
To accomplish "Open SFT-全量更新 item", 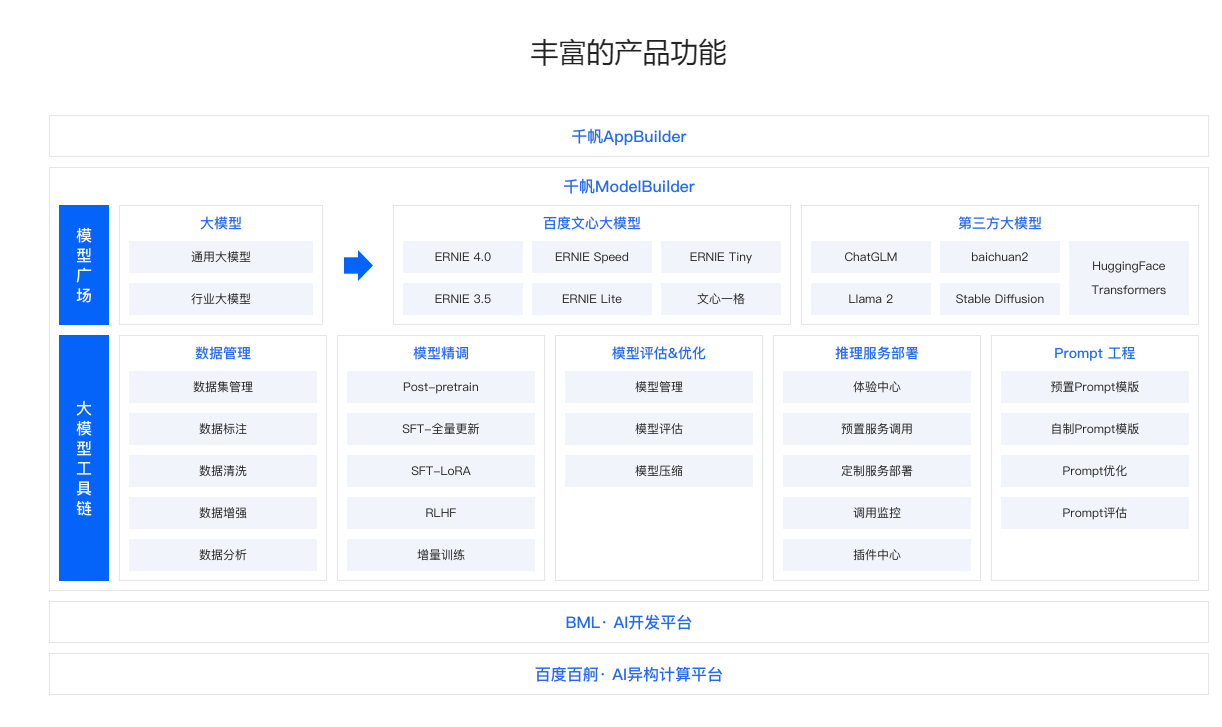I will (x=441, y=429).
